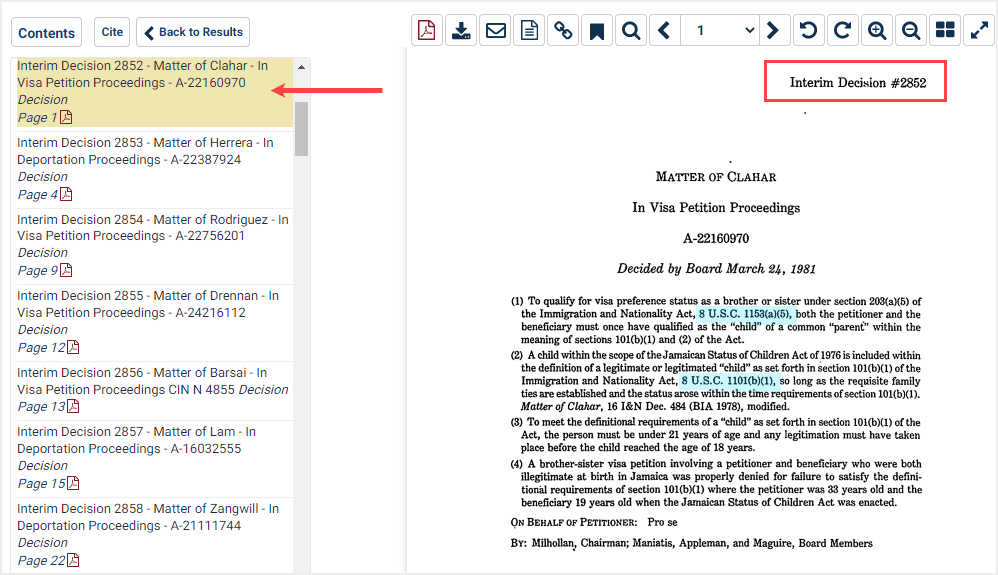Click the 'Page 22' link text
The height and width of the screenshot is (575, 998).
(x=41, y=560)
